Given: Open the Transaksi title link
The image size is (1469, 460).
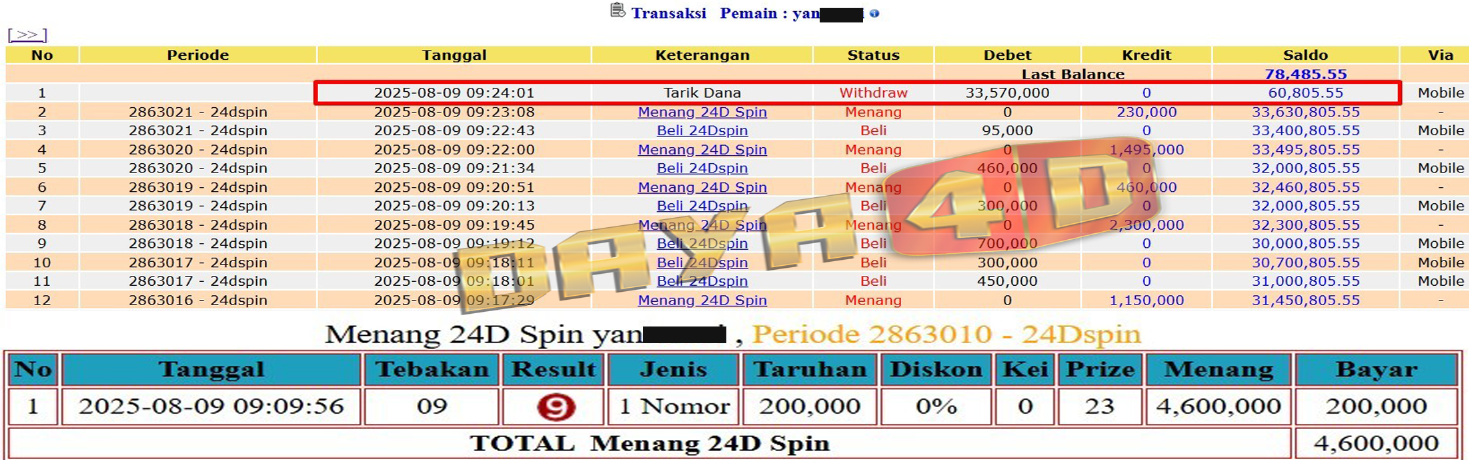Looking at the screenshot, I should click(668, 14).
